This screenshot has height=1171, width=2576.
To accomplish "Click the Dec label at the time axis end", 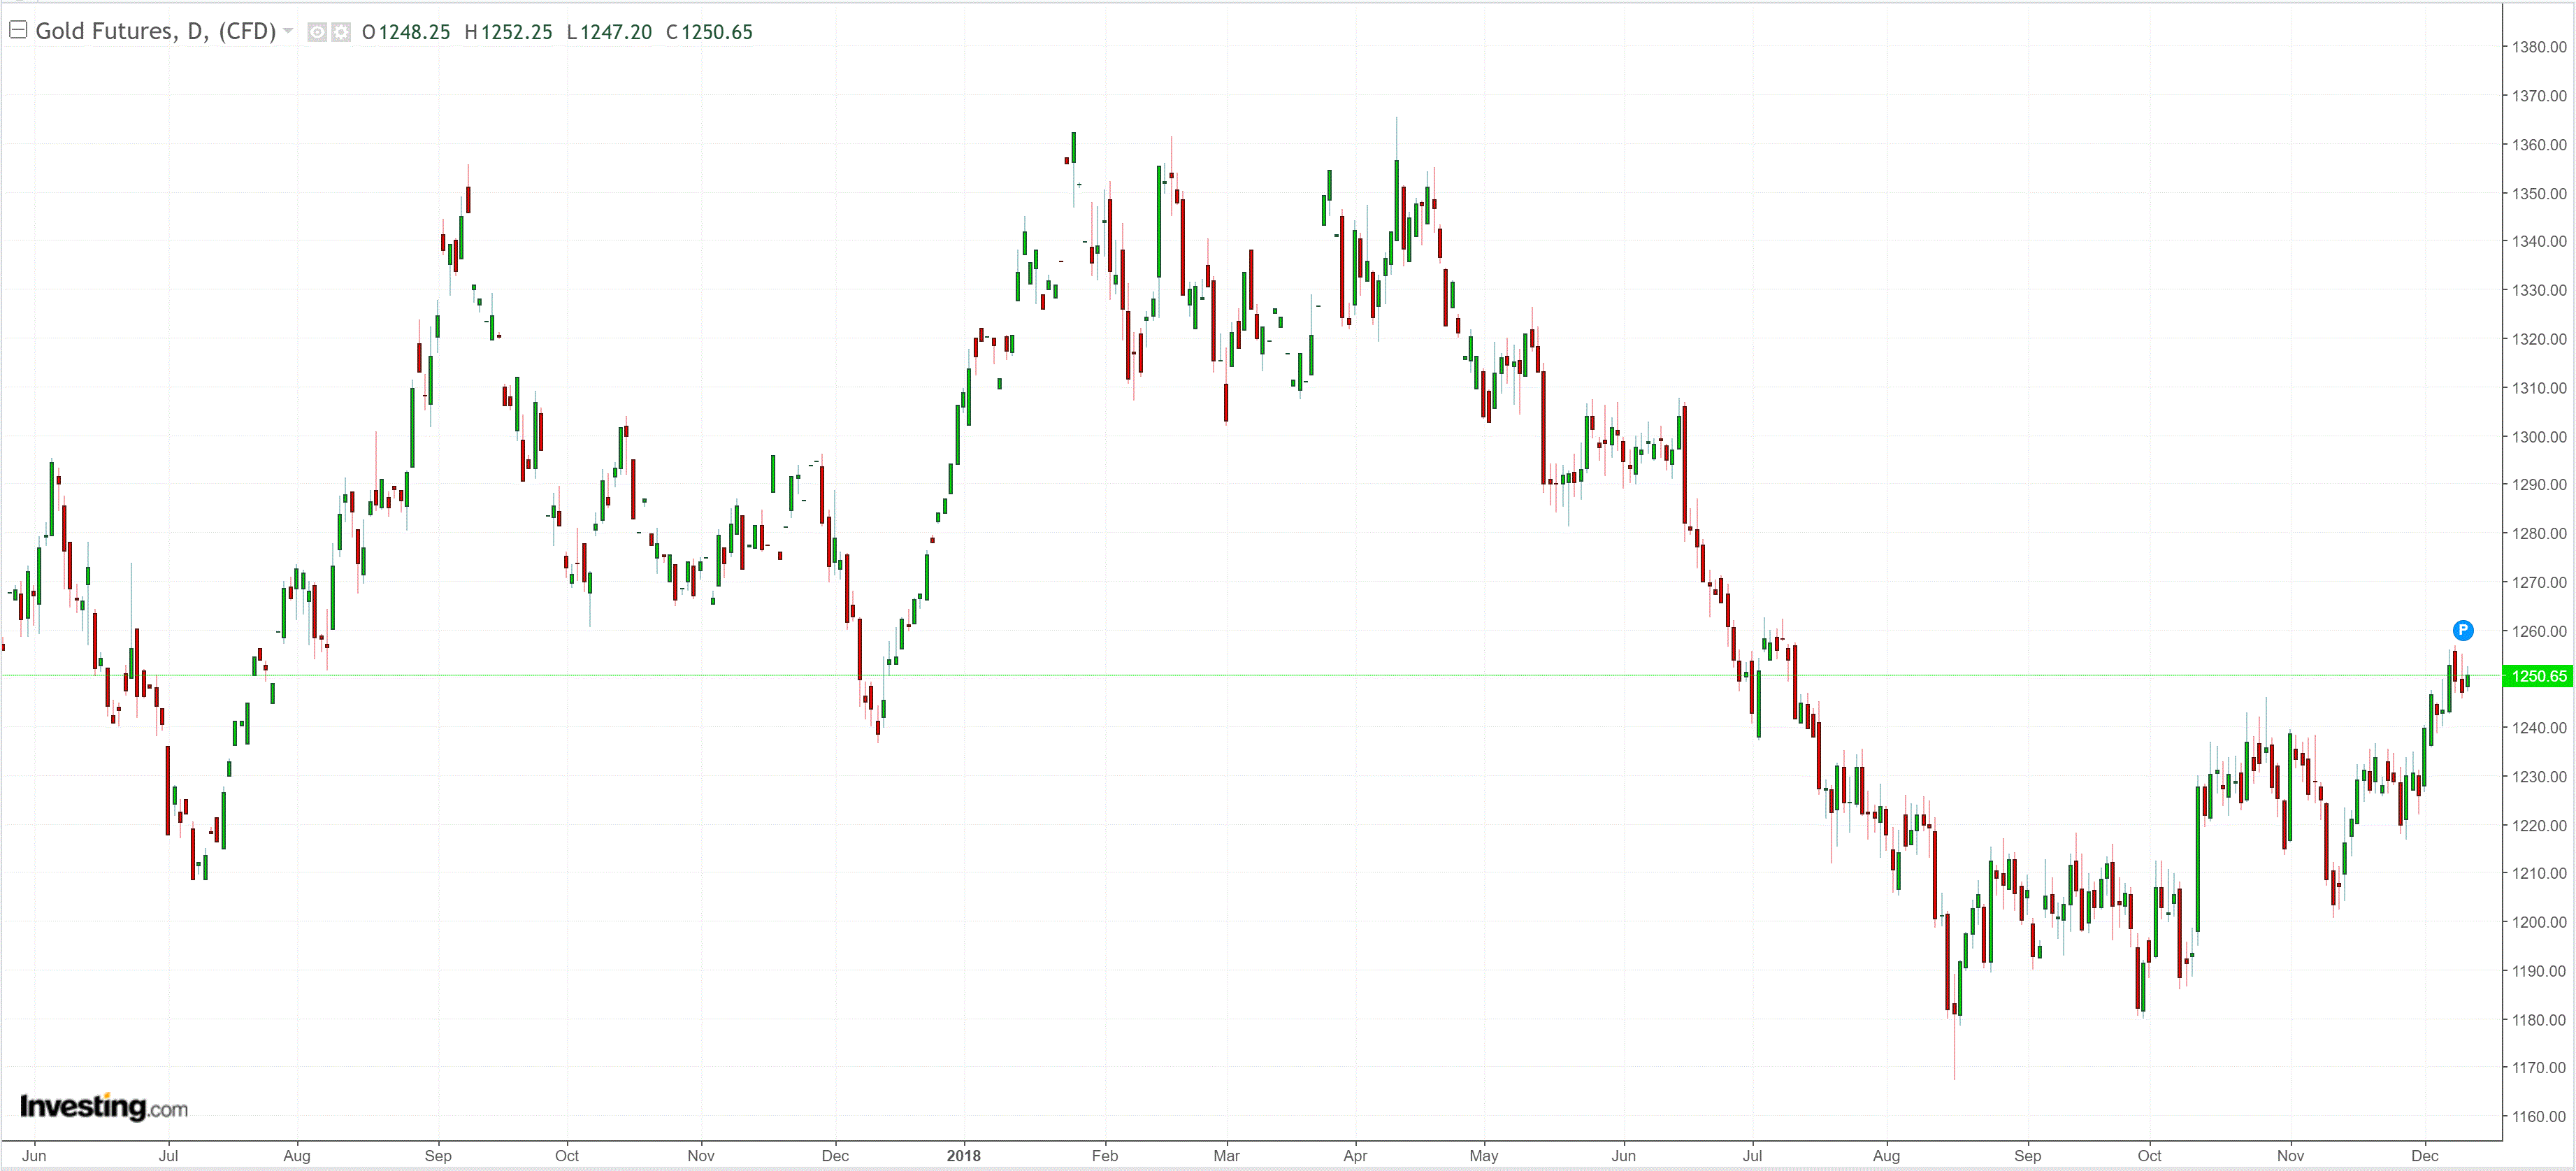I will (x=2424, y=1155).
